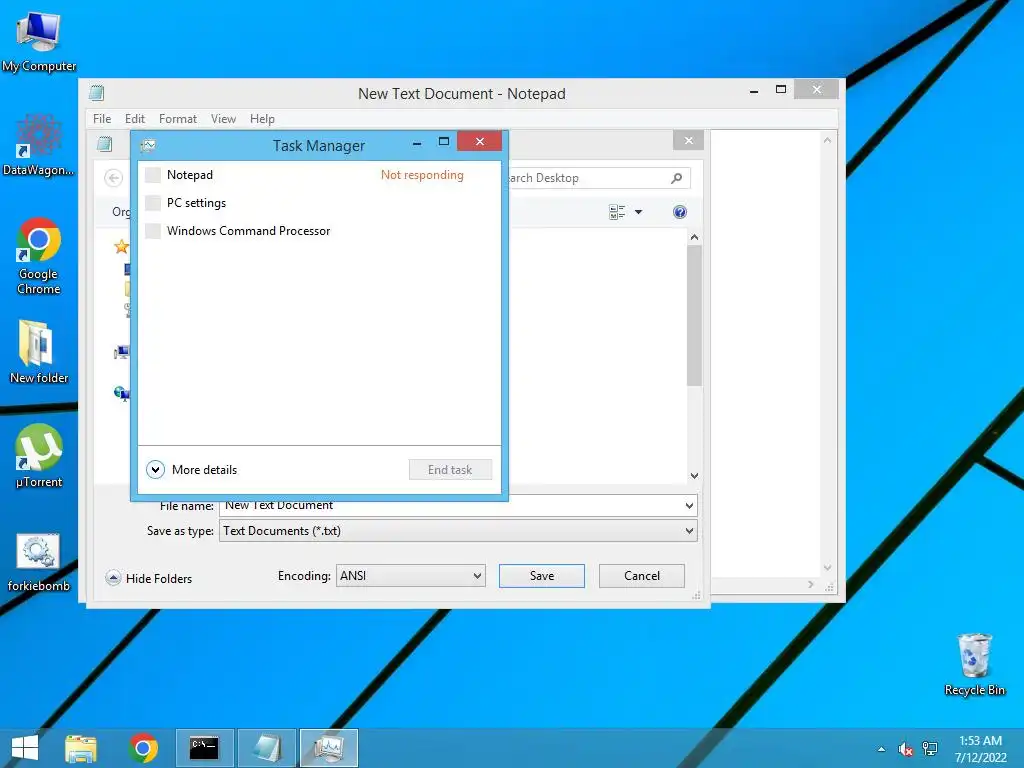Switch to Notepad taskbar button
1024x768 pixels.
click(x=266, y=748)
